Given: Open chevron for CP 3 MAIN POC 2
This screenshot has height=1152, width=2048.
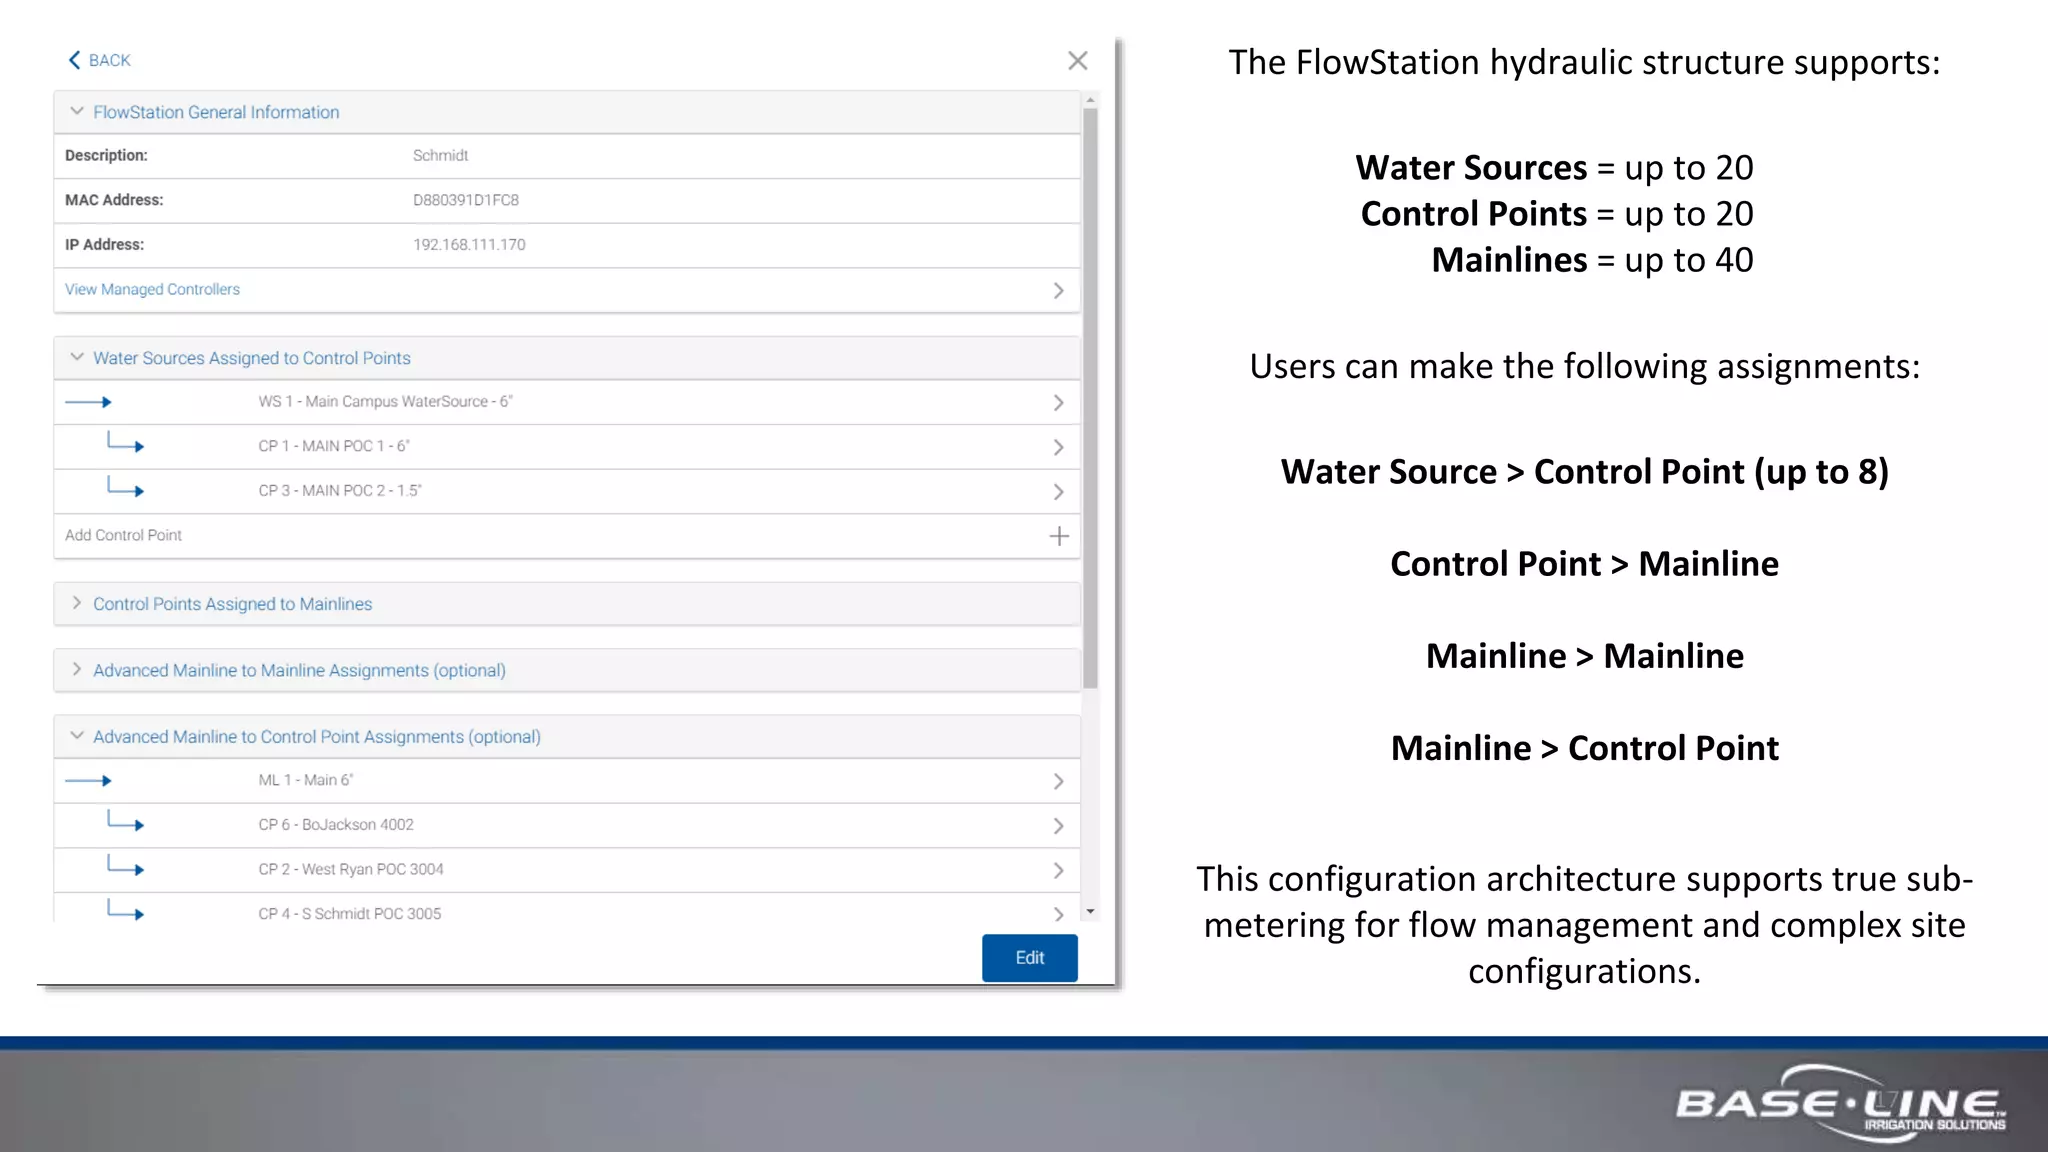Looking at the screenshot, I should click(1058, 492).
